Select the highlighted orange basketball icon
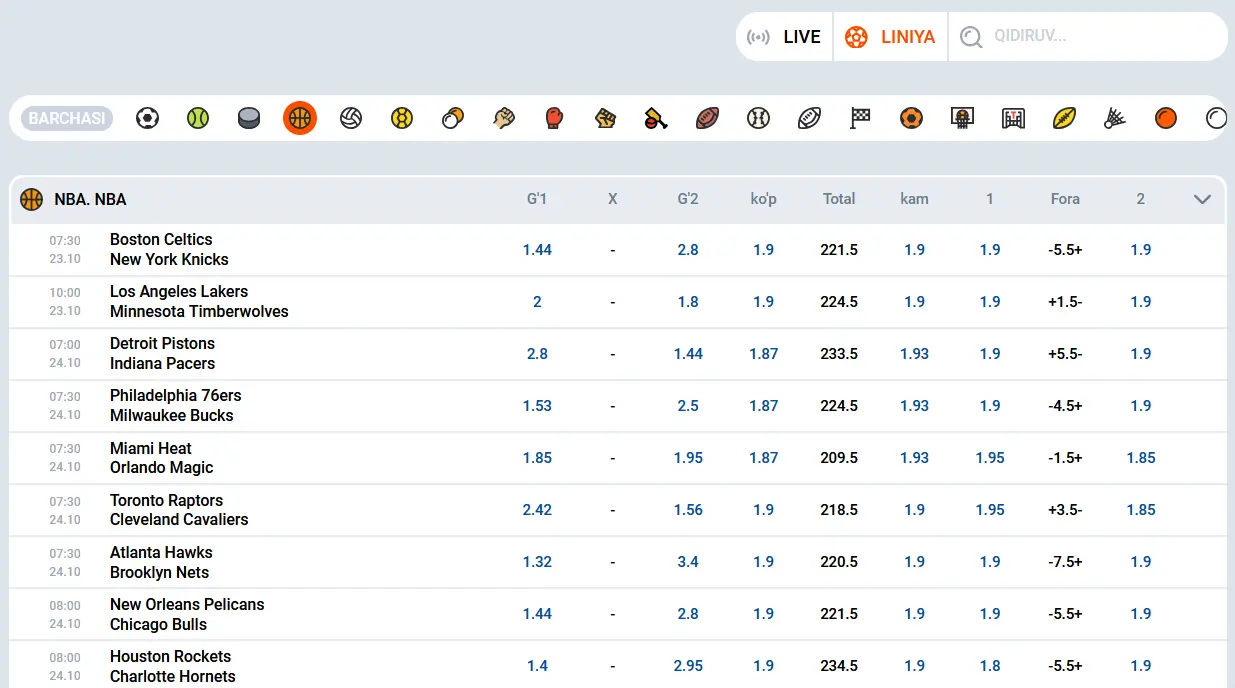Image resolution: width=1235 pixels, height=688 pixels. click(x=300, y=118)
